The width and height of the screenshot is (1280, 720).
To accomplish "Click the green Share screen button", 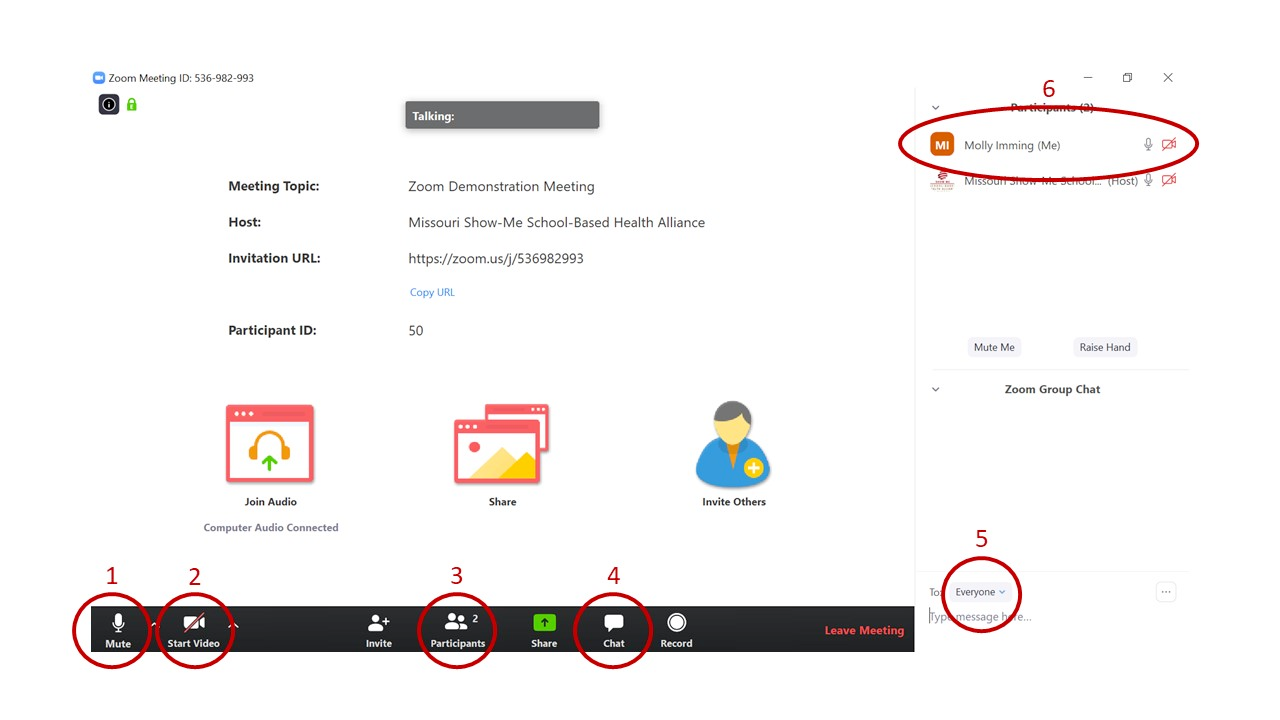I will click(x=544, y=622).
